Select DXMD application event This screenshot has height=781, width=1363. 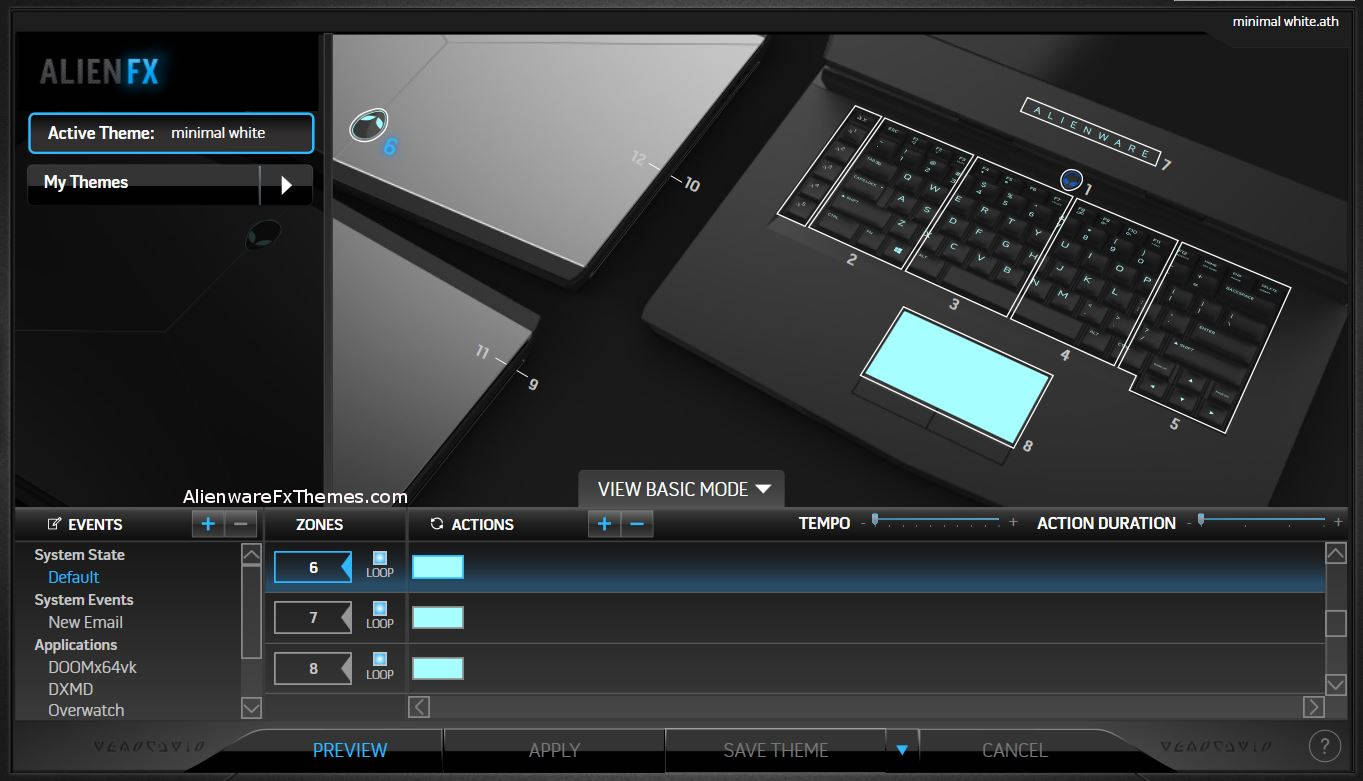[x=71, y=689]
